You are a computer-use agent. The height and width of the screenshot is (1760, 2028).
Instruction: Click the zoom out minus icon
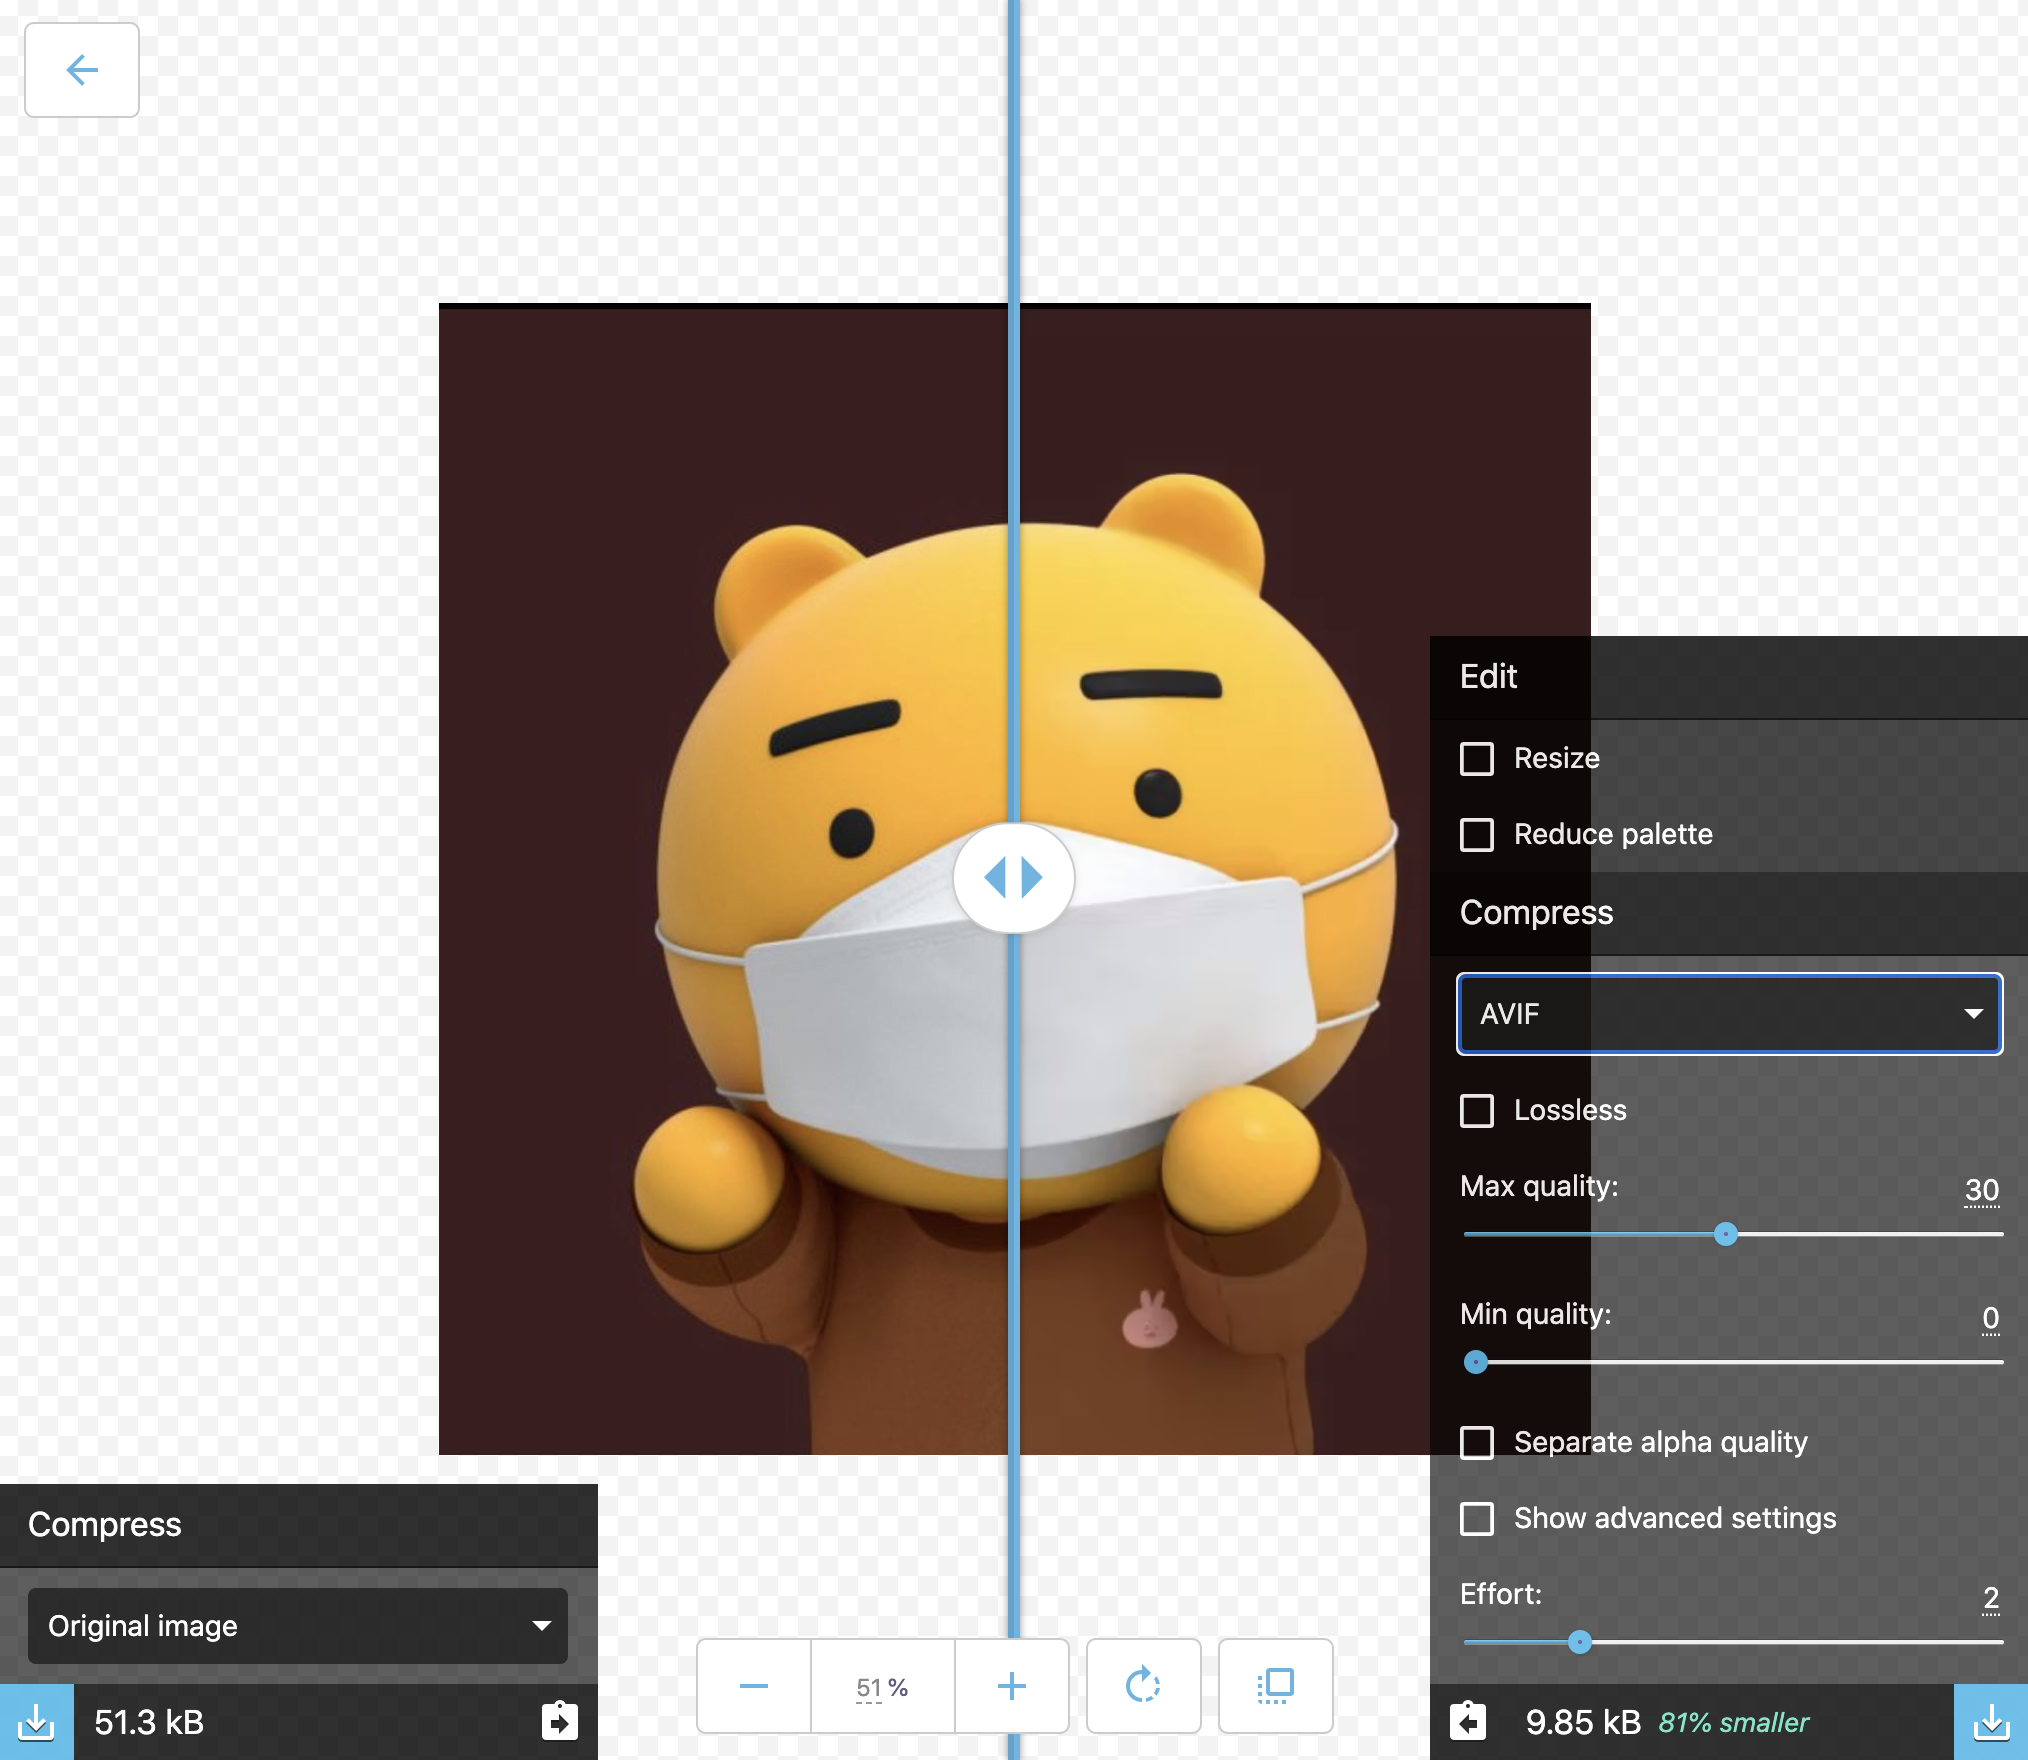coord(753,1686)
